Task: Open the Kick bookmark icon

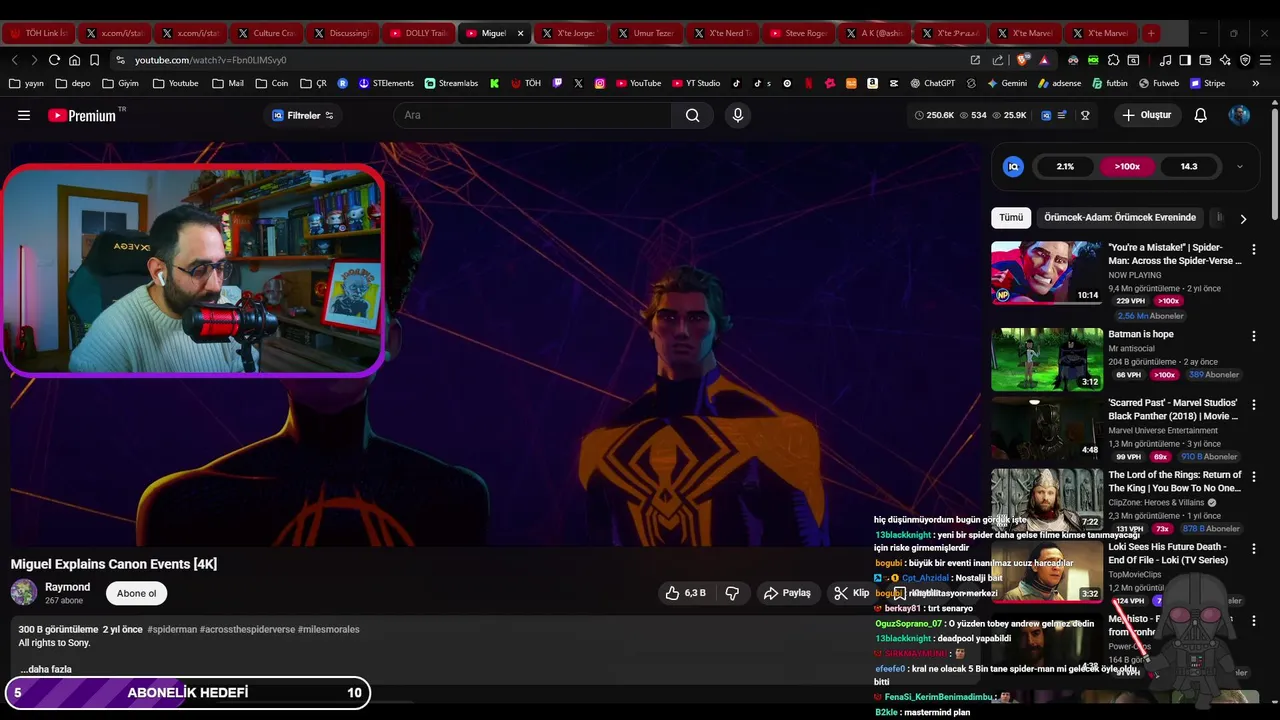Action: pos(494,83)
